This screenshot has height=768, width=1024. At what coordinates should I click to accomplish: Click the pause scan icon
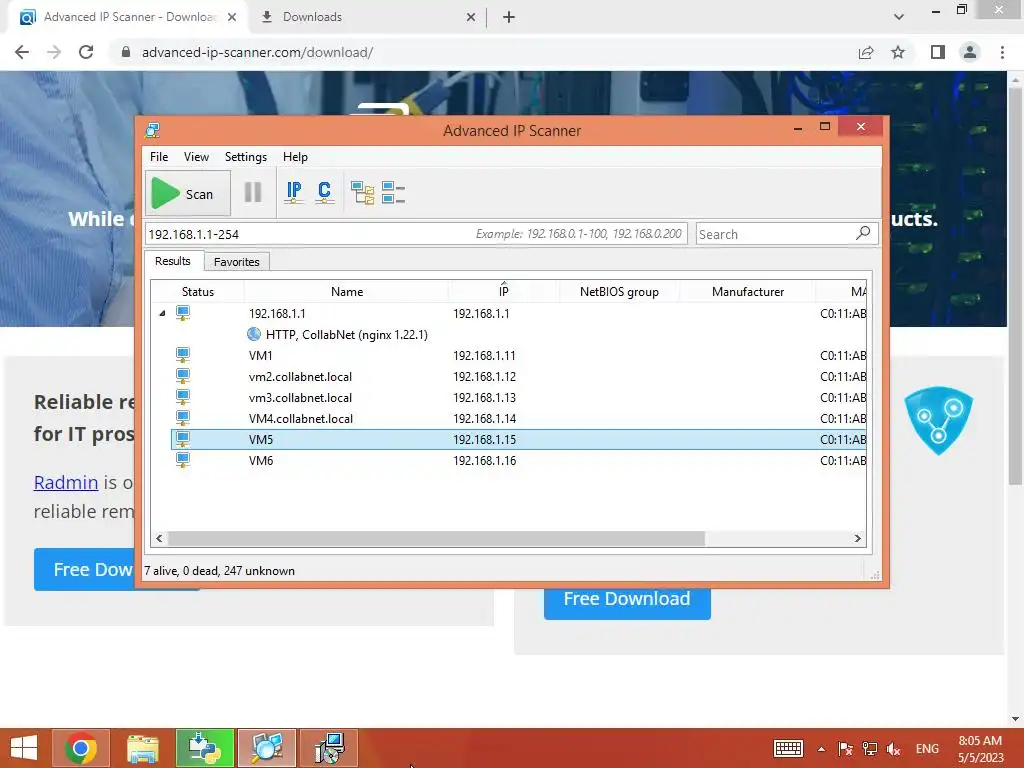point(253,193)
